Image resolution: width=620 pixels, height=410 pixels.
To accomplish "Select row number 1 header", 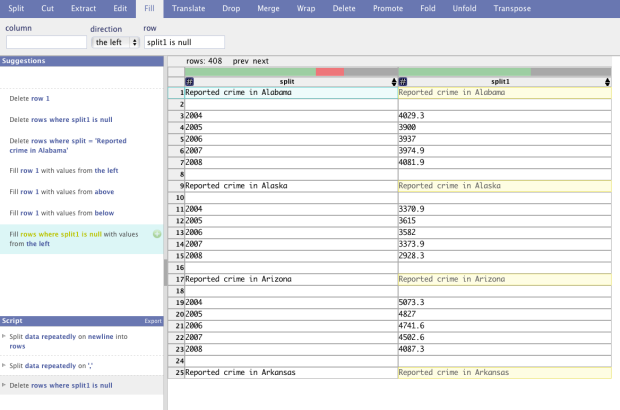I will pyautogui.click(x=176, y=93).
